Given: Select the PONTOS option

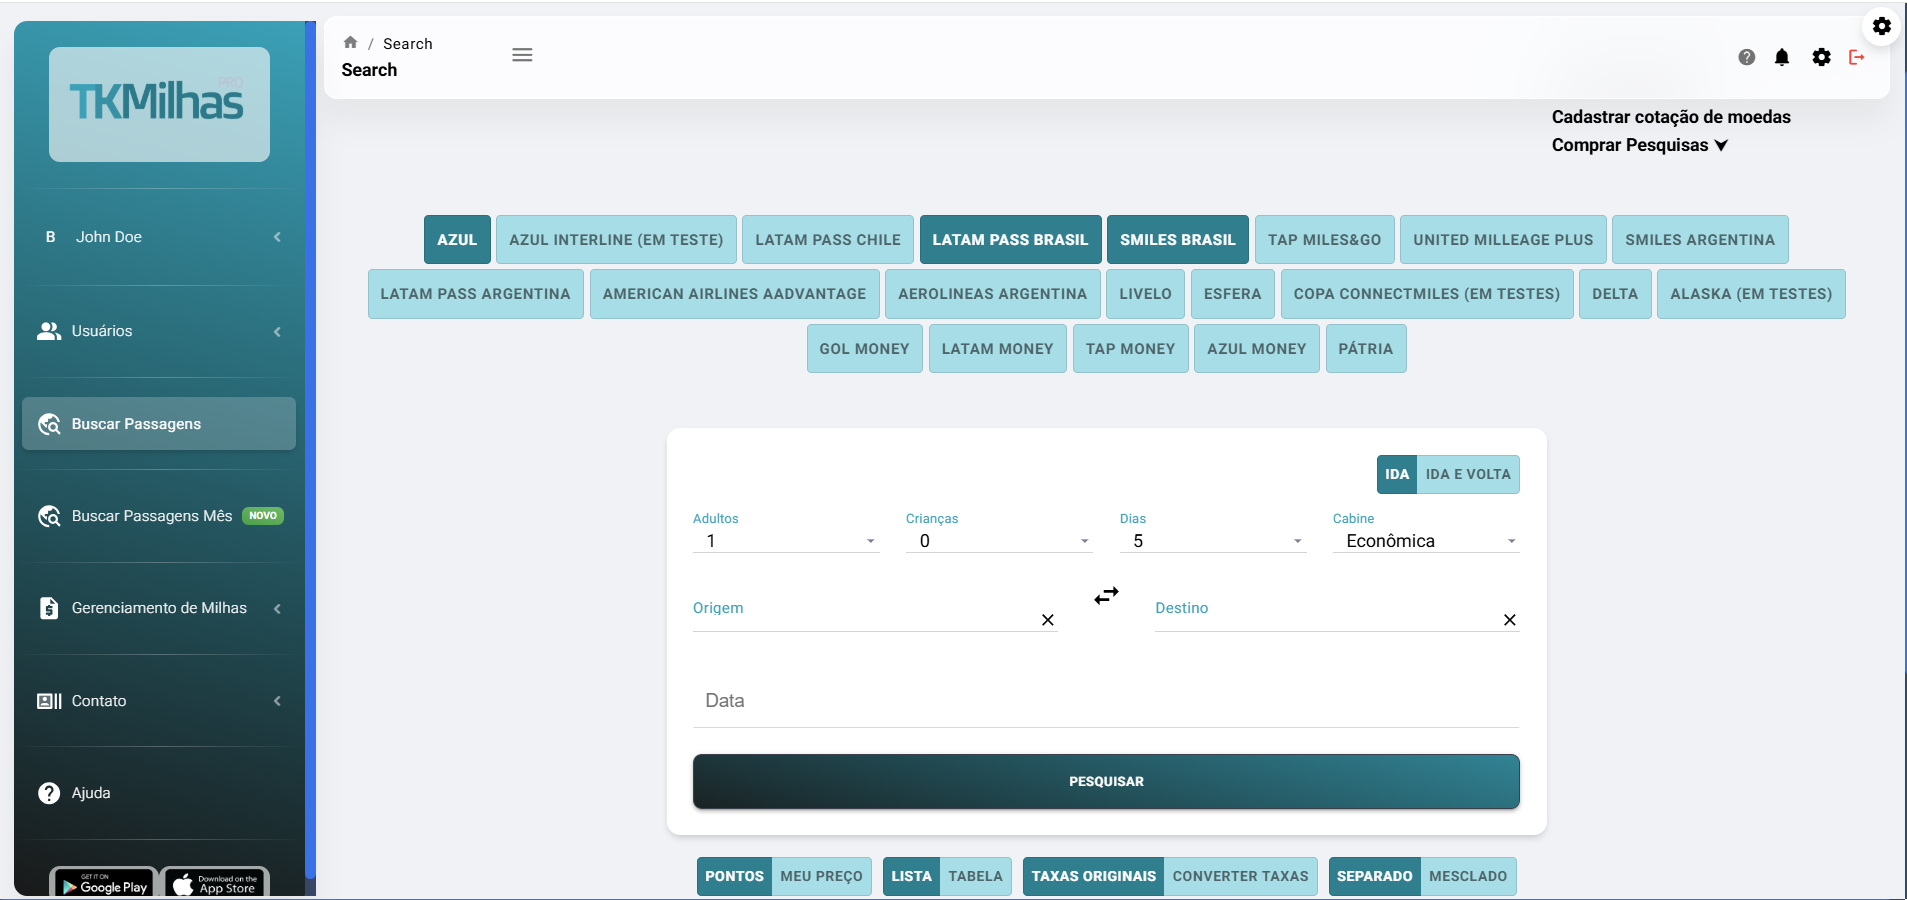Looking at the screenshot, I should point(734,876).
